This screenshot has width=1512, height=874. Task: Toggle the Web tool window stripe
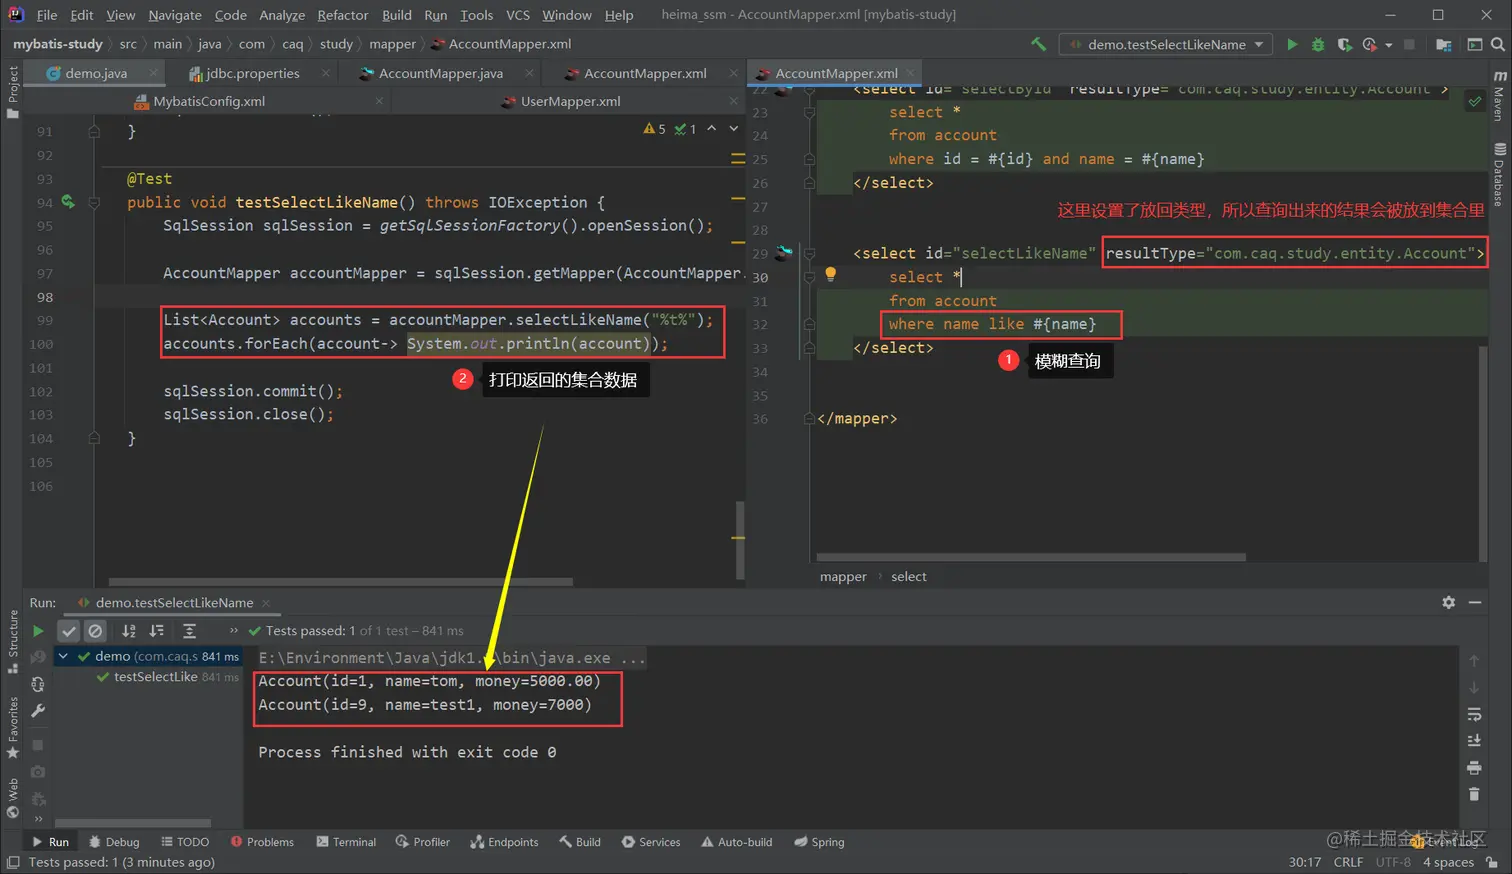click(x=12, y=797)
